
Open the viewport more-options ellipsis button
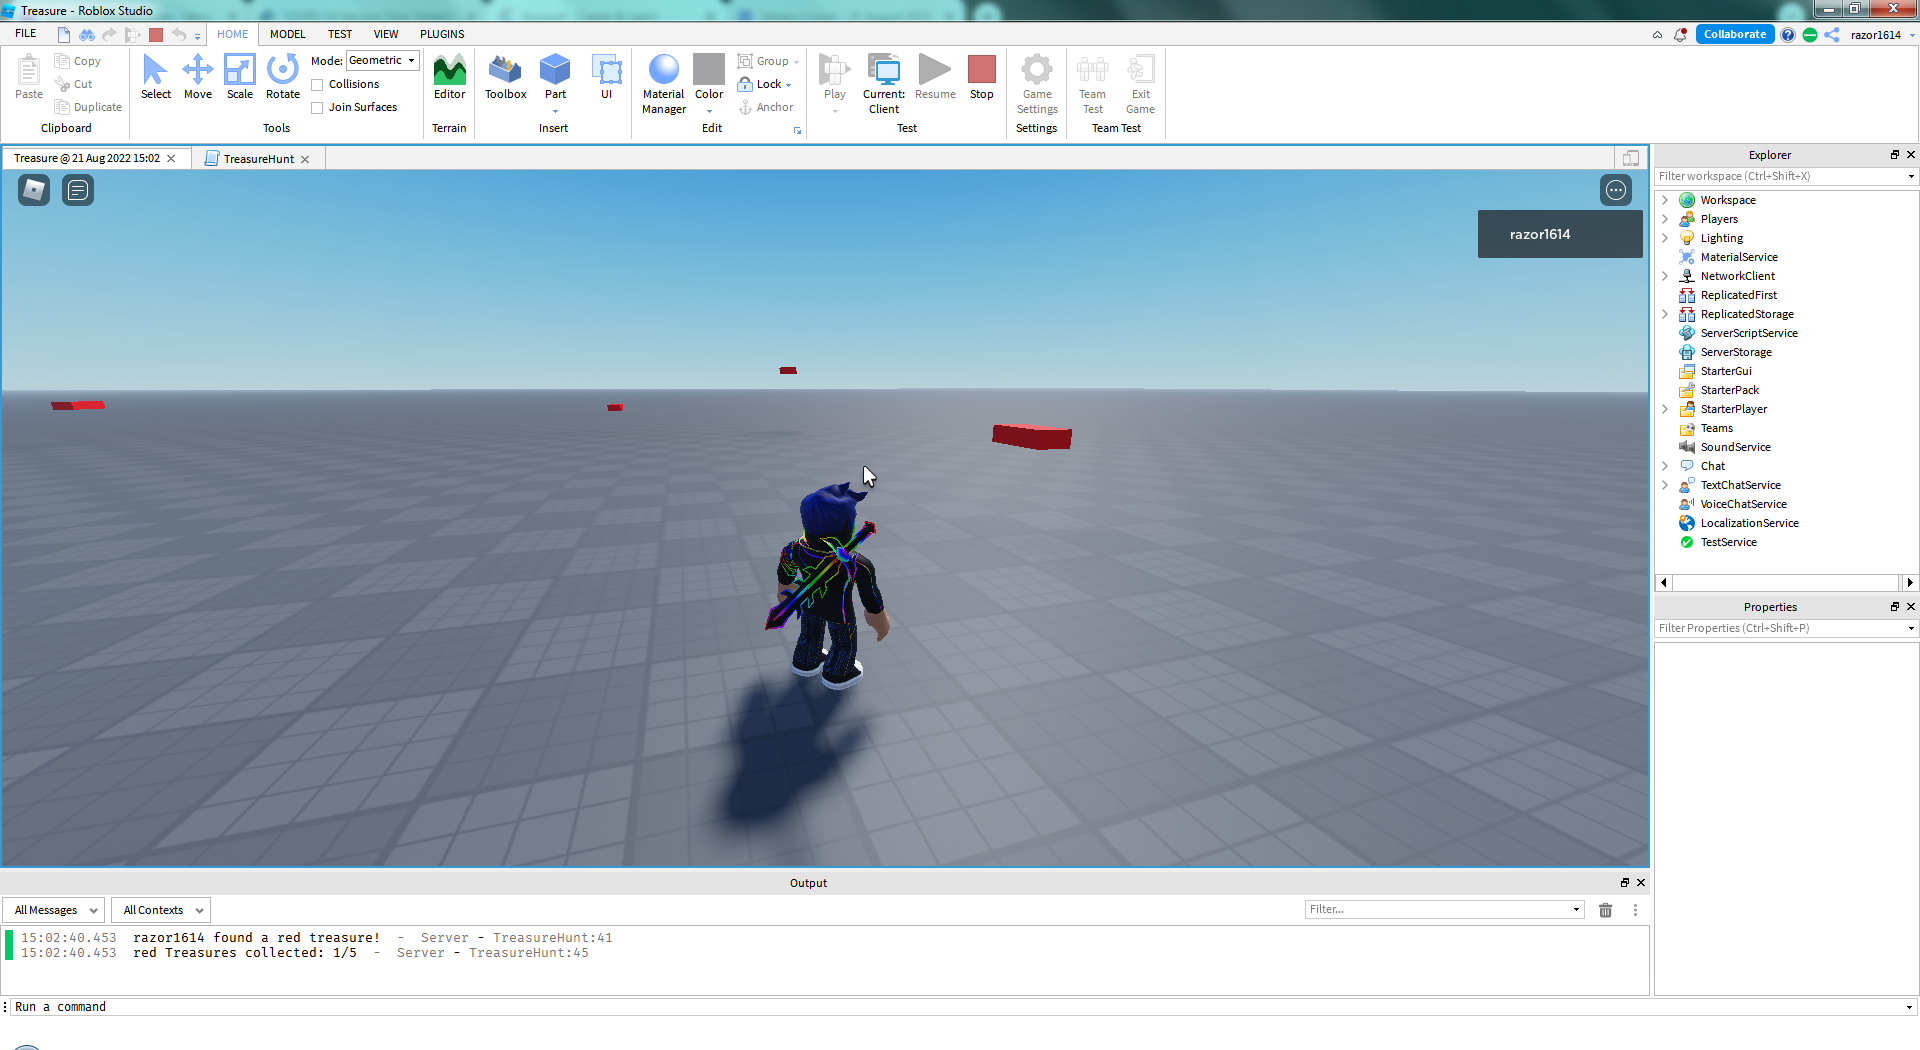pos(1616,190)
